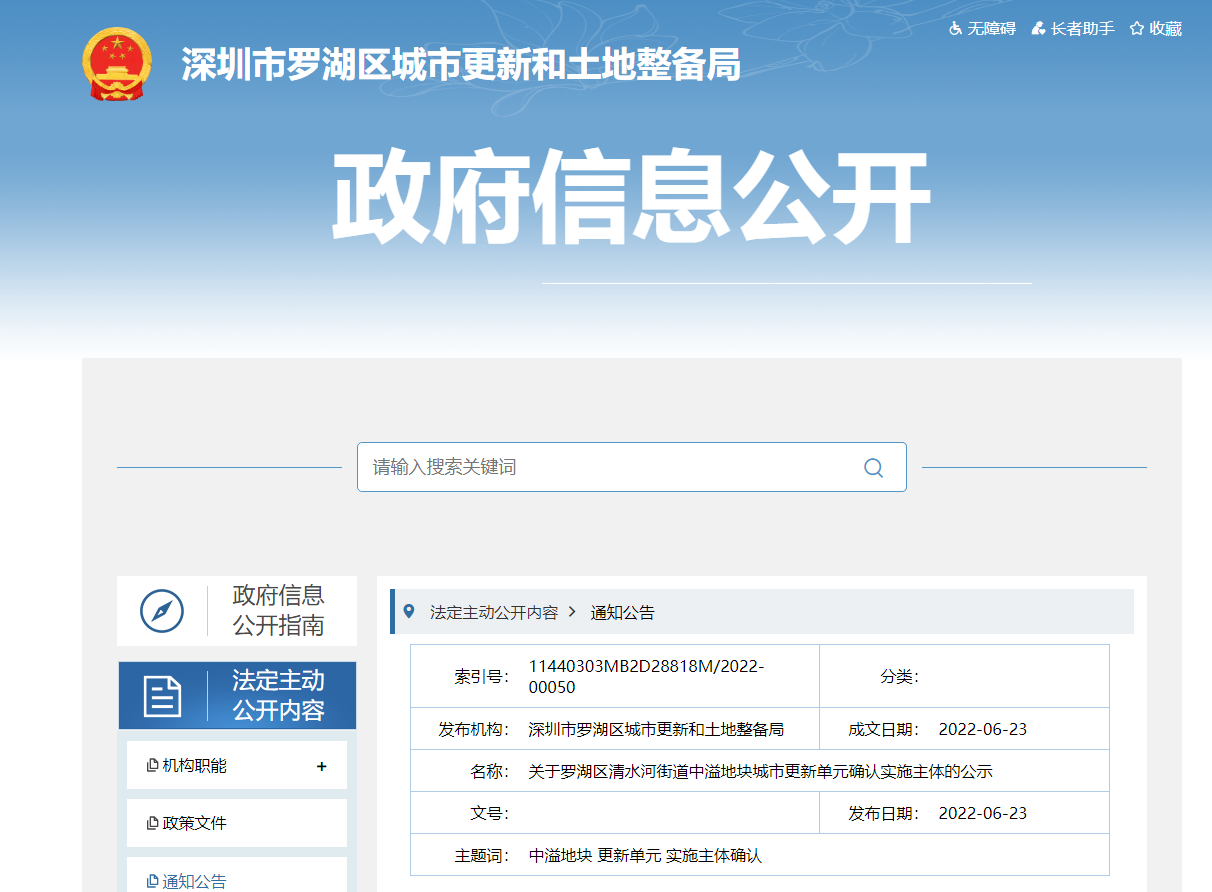Click the 法定主动公开内容 breadcrumb link
This screenshot has height=892, width=1212.
tap(494, 612)
